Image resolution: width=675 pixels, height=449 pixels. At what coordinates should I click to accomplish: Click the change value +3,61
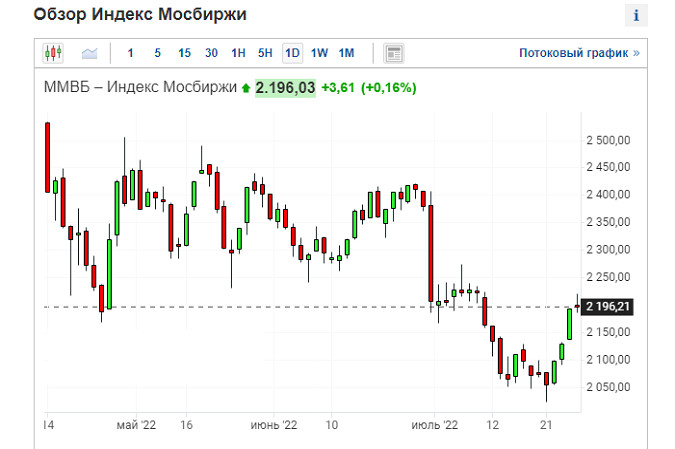338,88
